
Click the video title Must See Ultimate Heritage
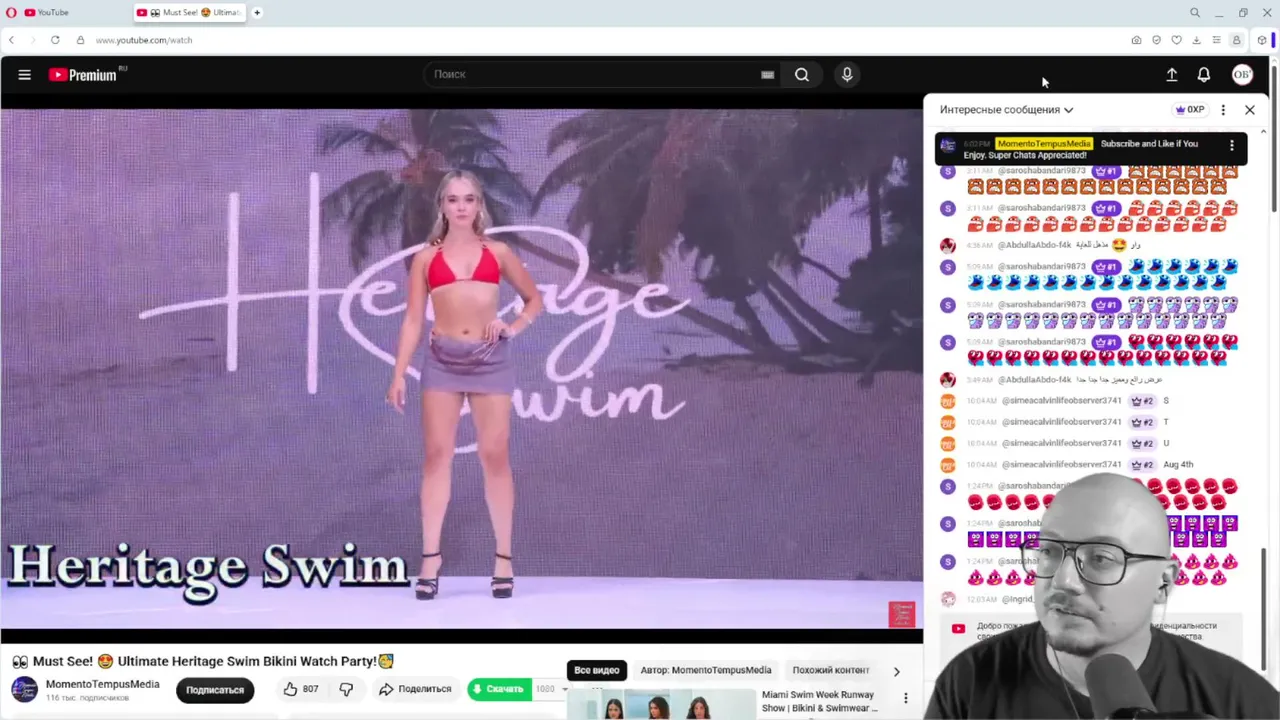tap(203, 661)
